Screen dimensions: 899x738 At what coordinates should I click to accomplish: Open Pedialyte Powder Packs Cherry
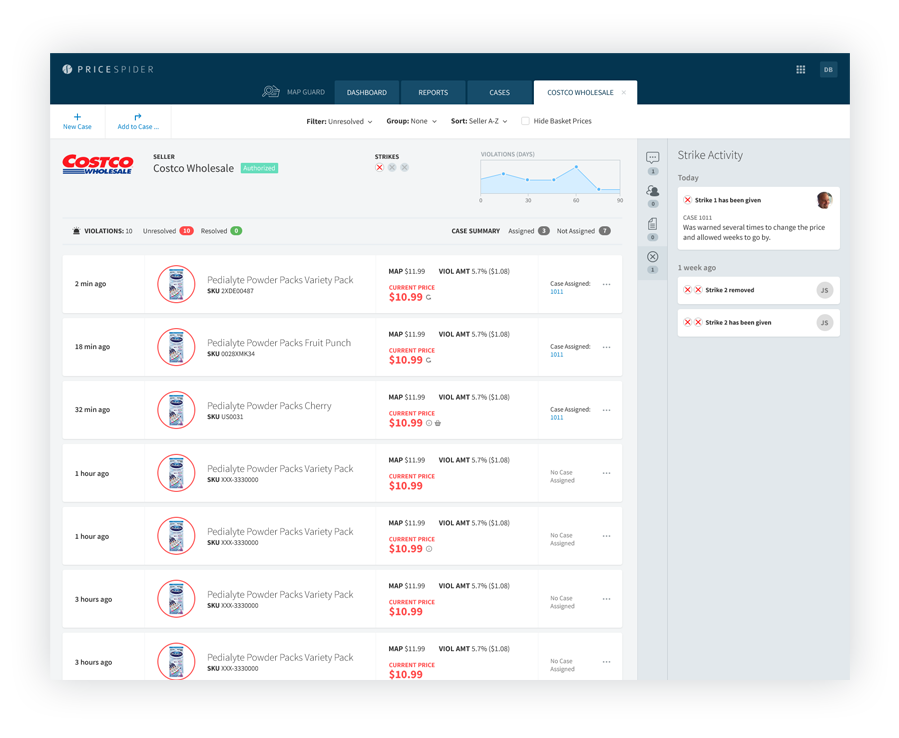coord(269,406)
